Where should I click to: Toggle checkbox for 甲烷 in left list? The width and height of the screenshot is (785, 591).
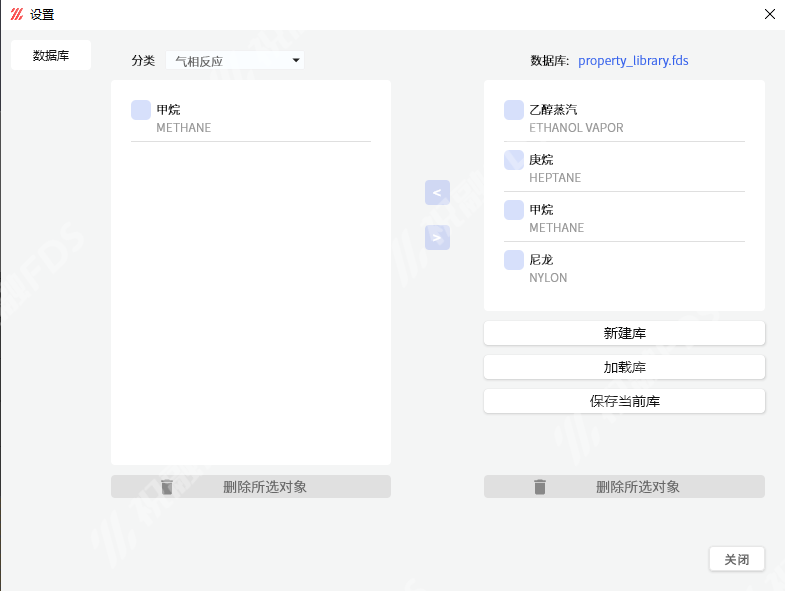click(x=141, y=110)
